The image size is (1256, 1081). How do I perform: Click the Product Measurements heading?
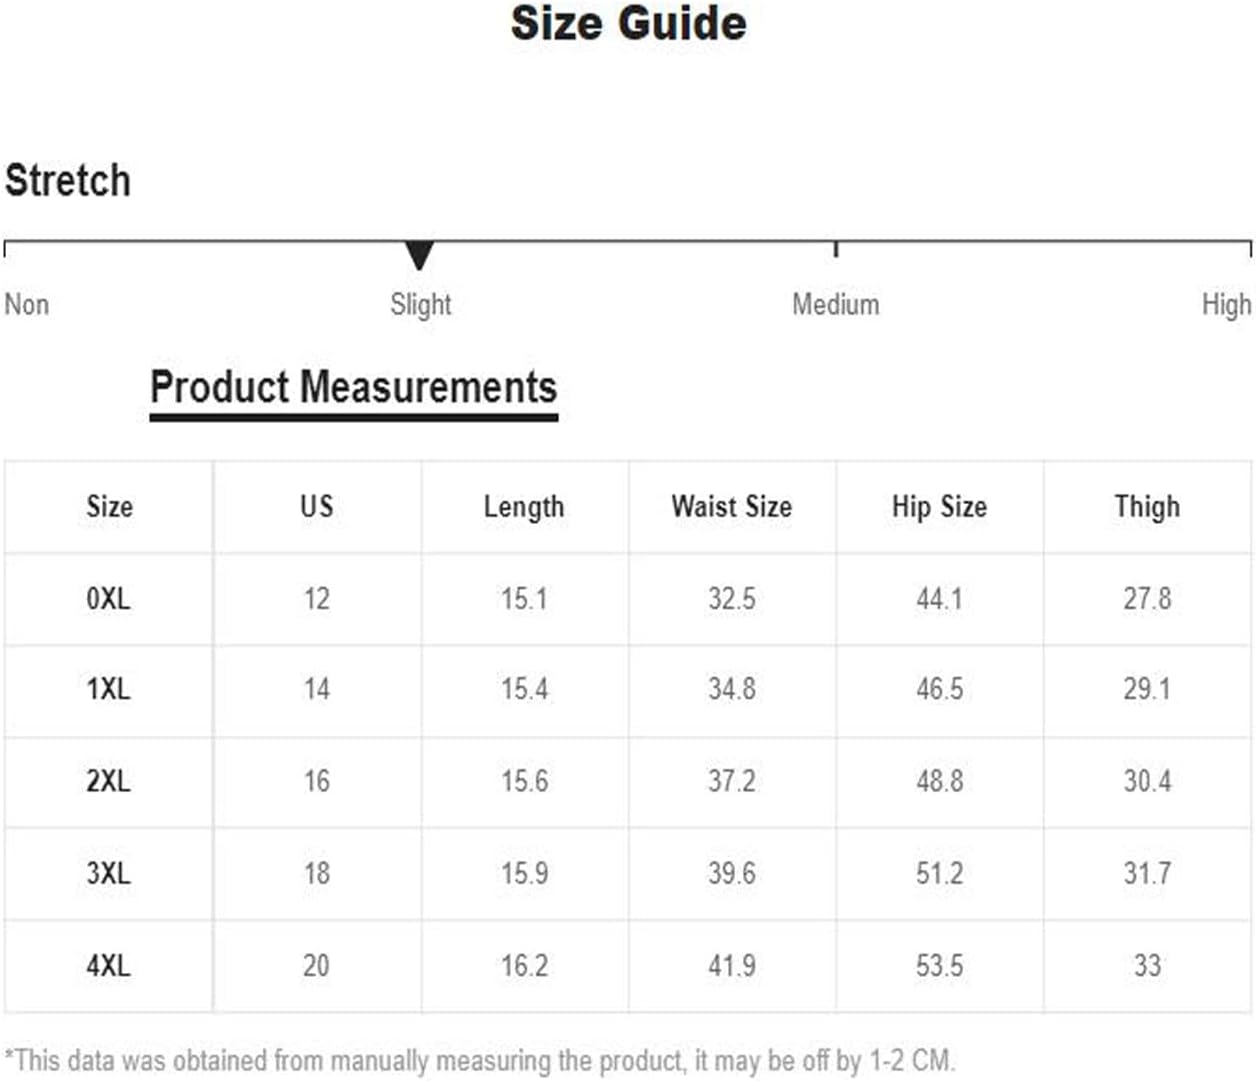pos(353,387)
